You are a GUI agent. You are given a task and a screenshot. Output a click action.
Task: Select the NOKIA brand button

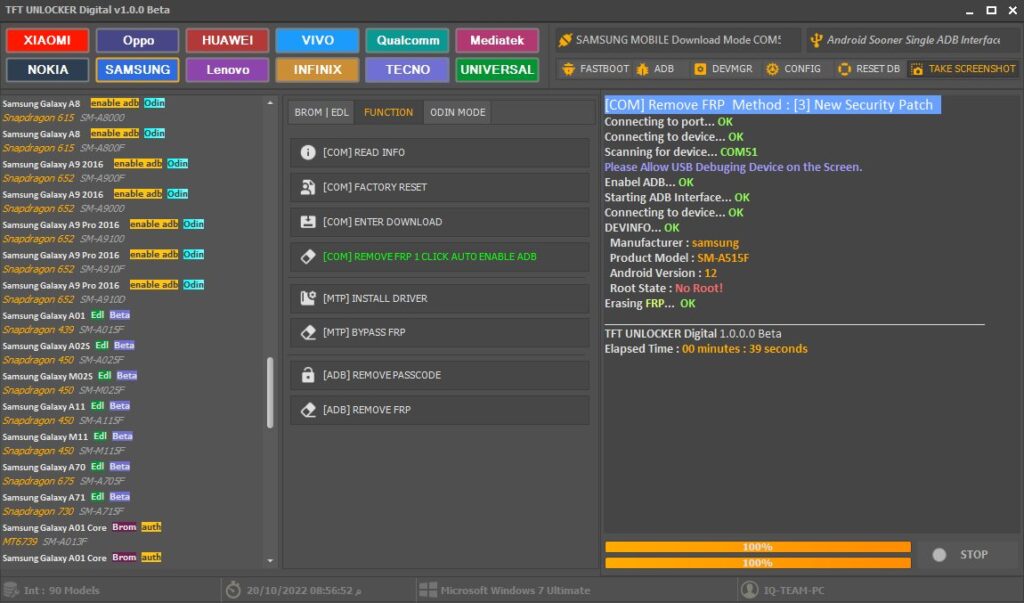(x=47, y=69)
